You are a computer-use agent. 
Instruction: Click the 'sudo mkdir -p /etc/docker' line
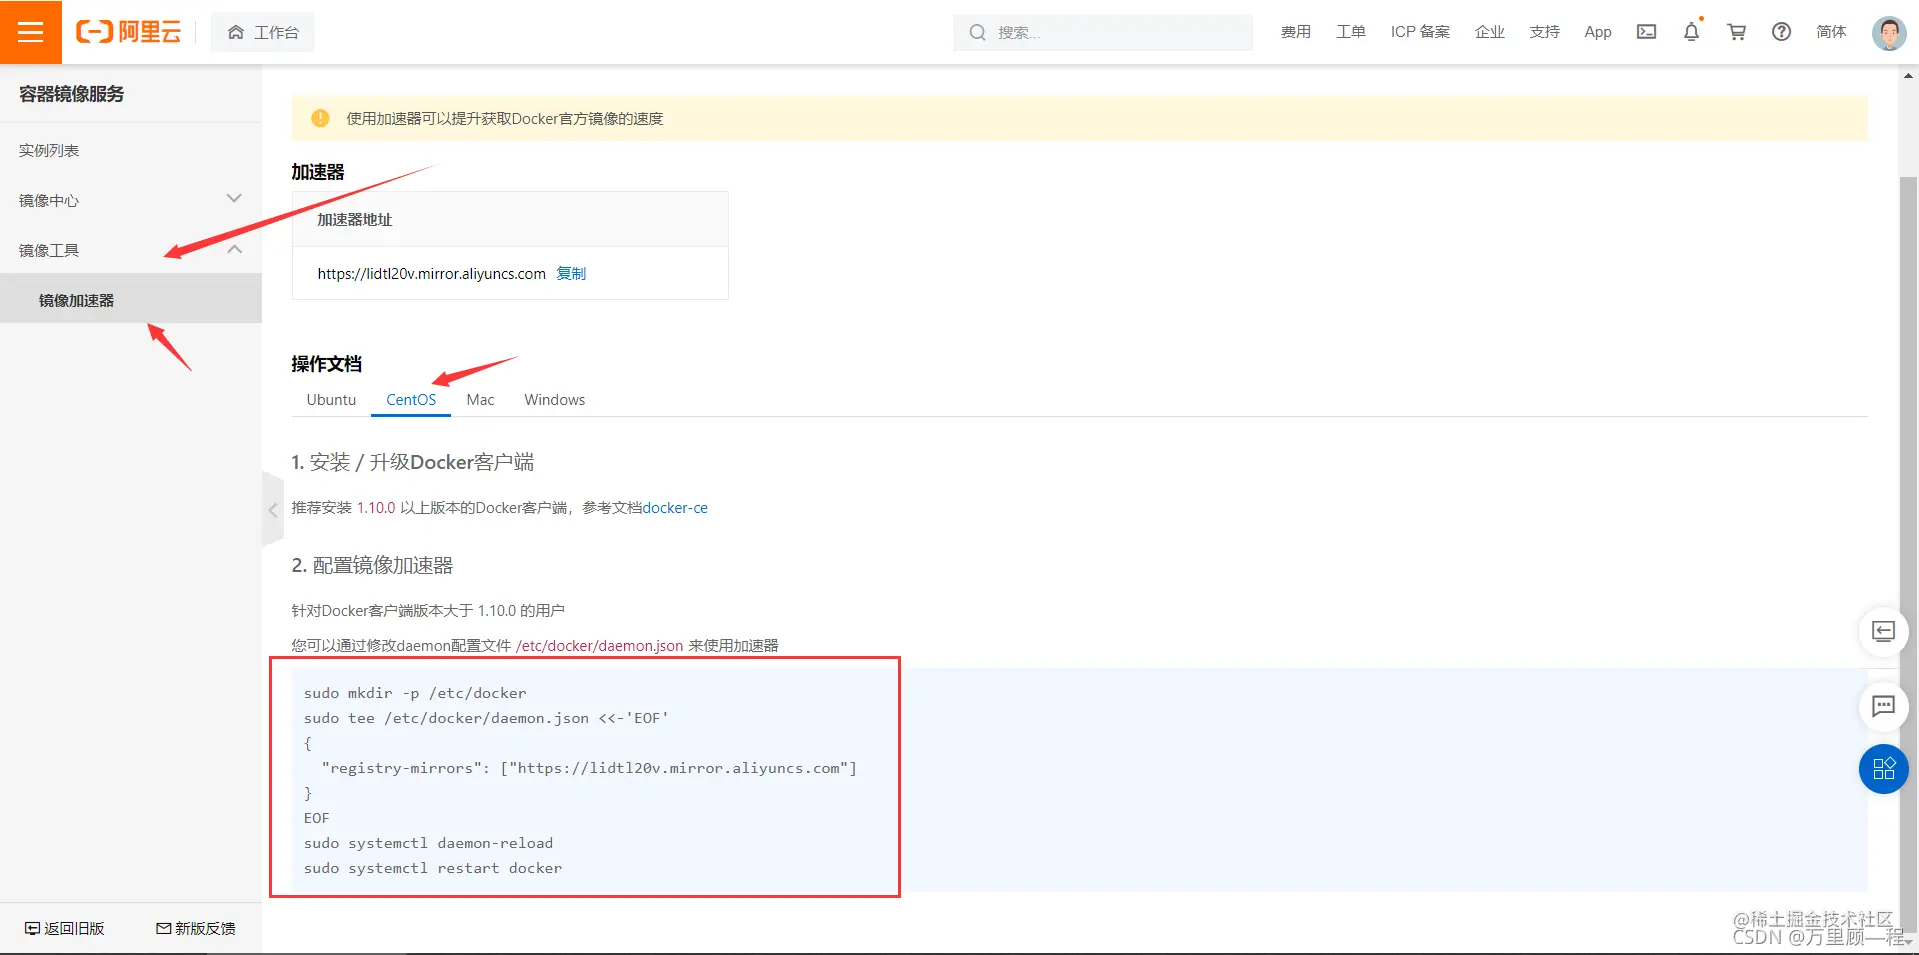[x=415, y=693]
